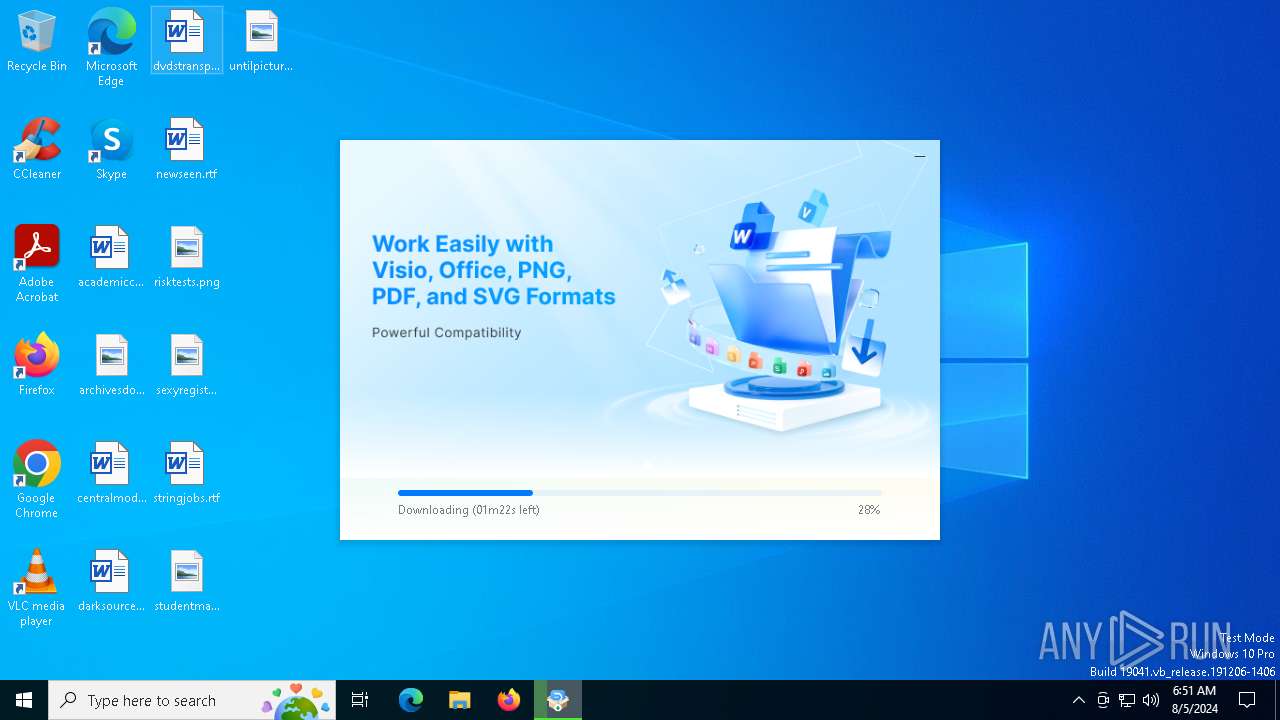
Task: Open the volume control tray icon
Action: (1151, 700)
